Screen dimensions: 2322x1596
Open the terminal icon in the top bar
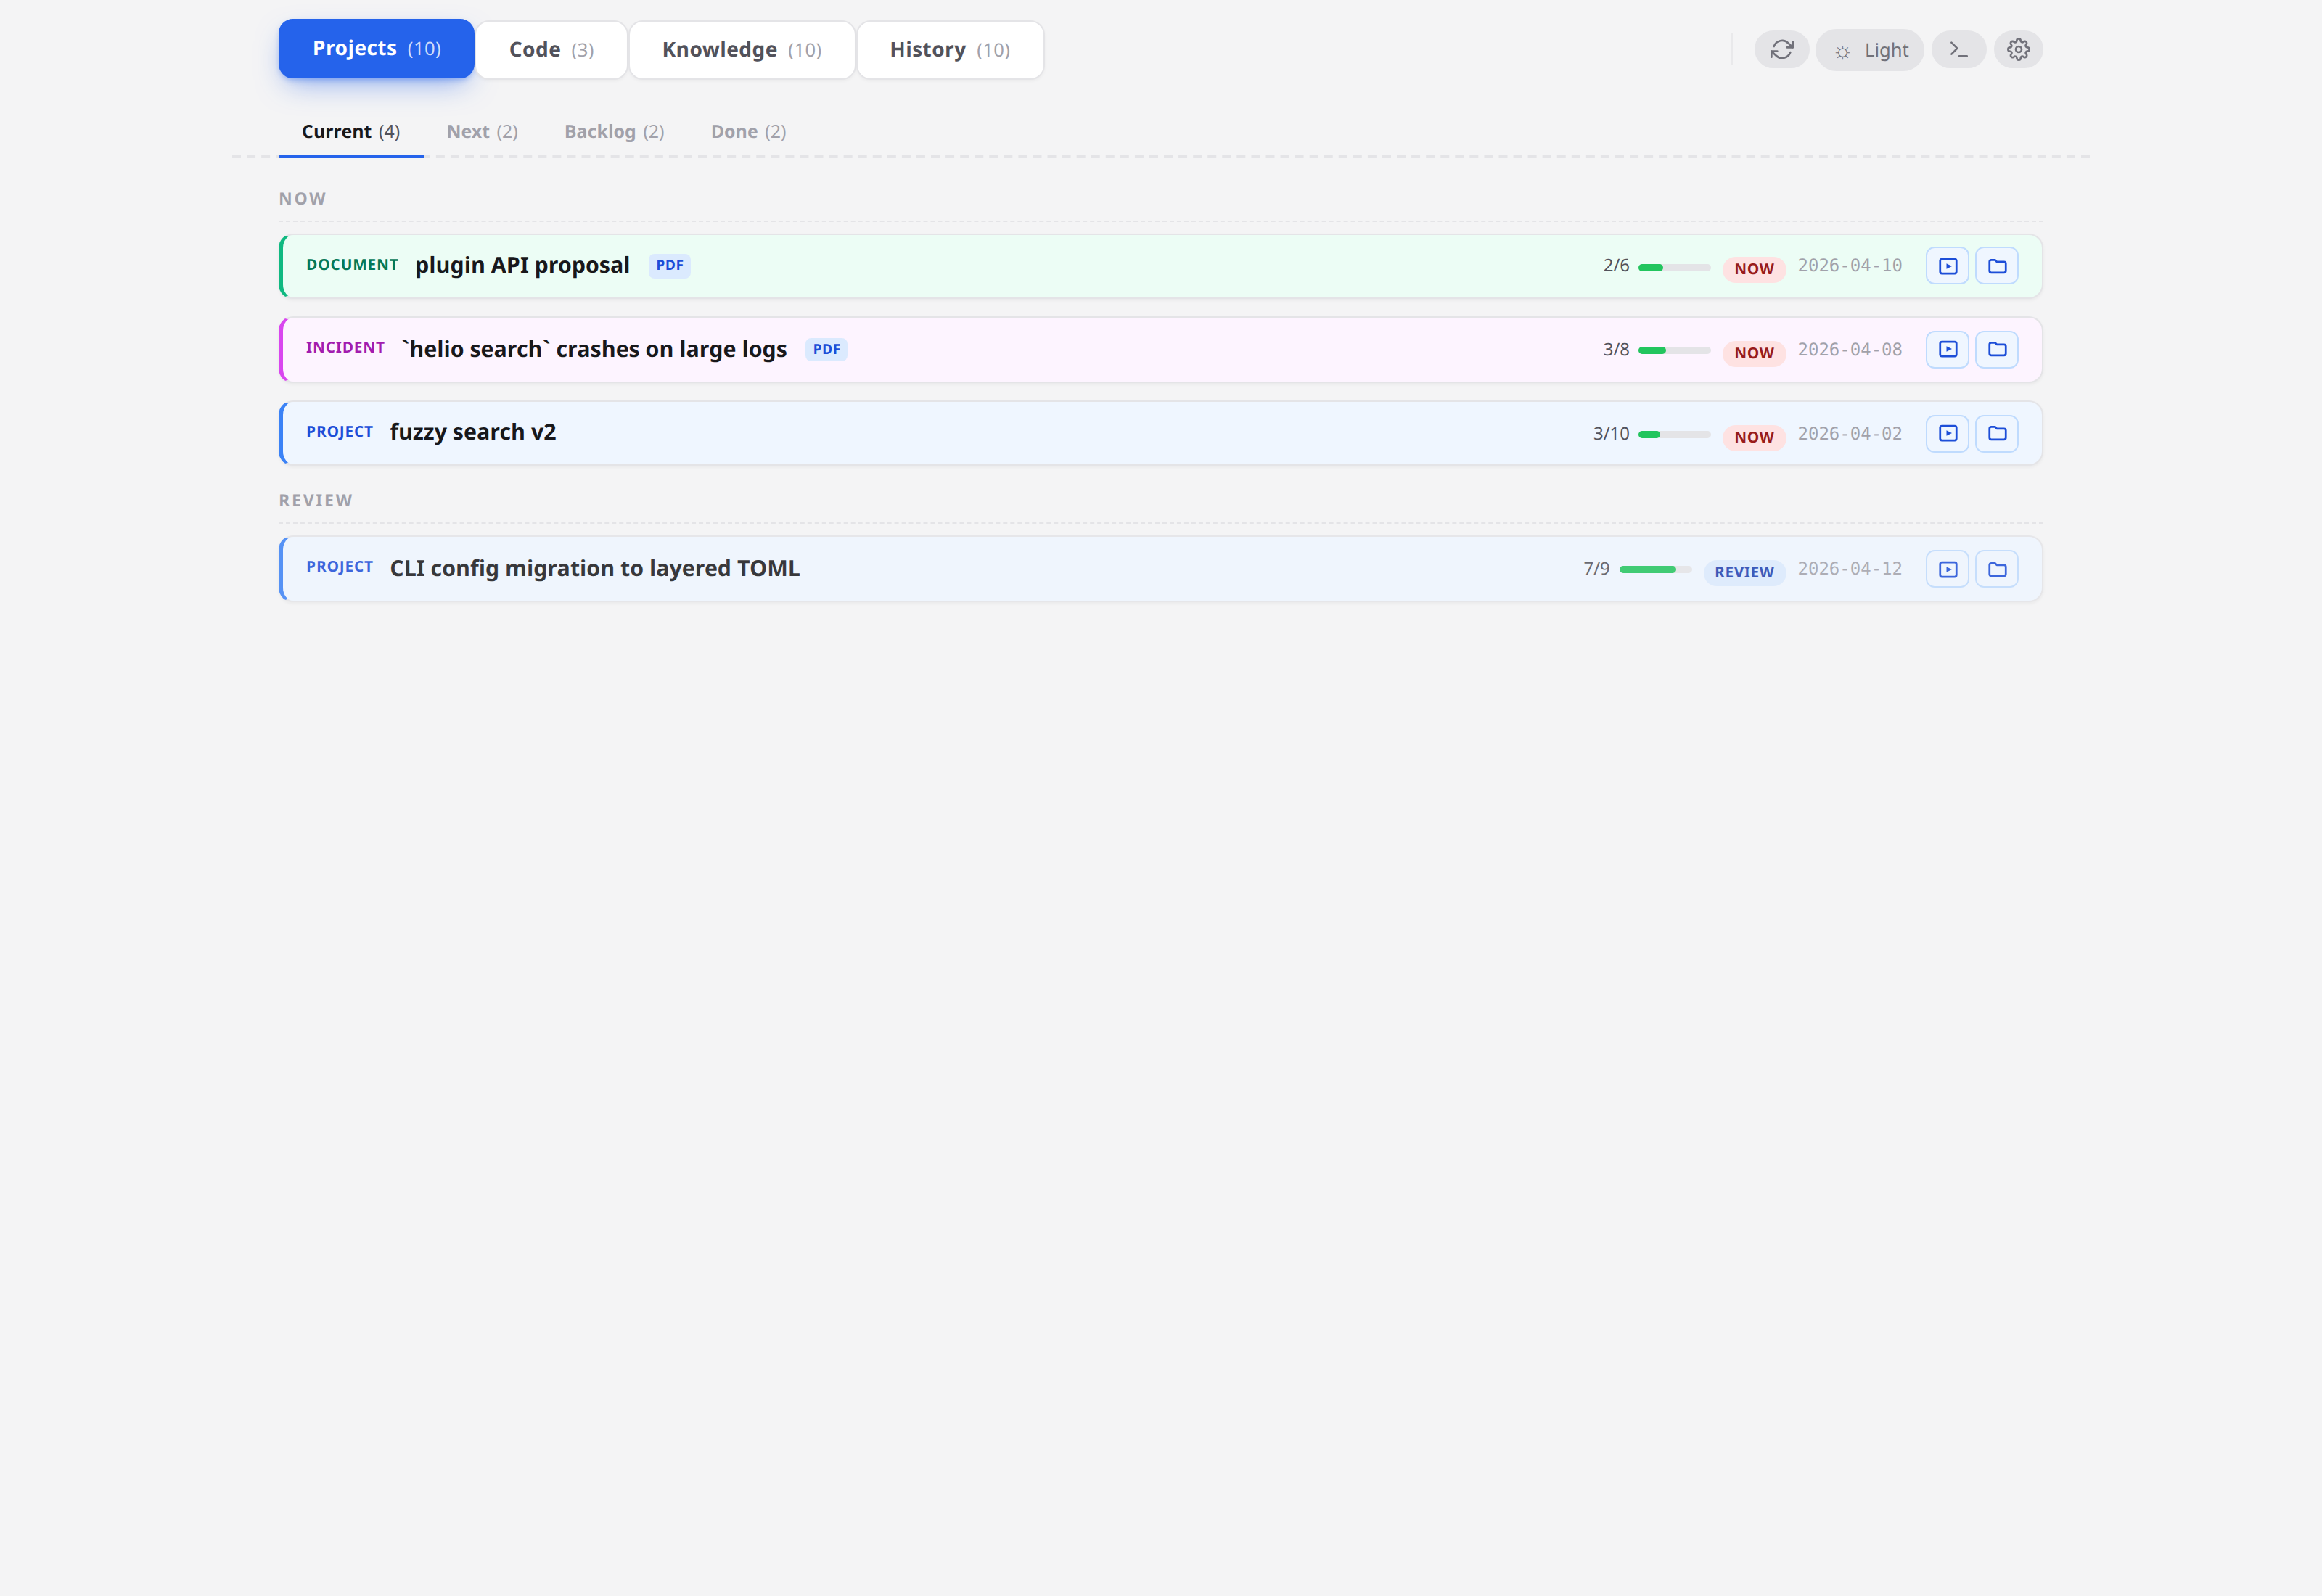(1959, 49)
